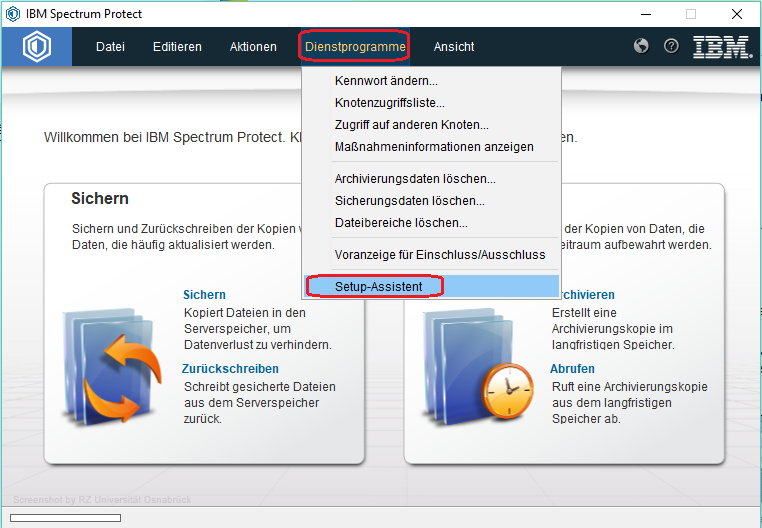Select Knotenzugriffsliste... menu entry
Viewport: 762px width, 528px height.
point(390,103)
